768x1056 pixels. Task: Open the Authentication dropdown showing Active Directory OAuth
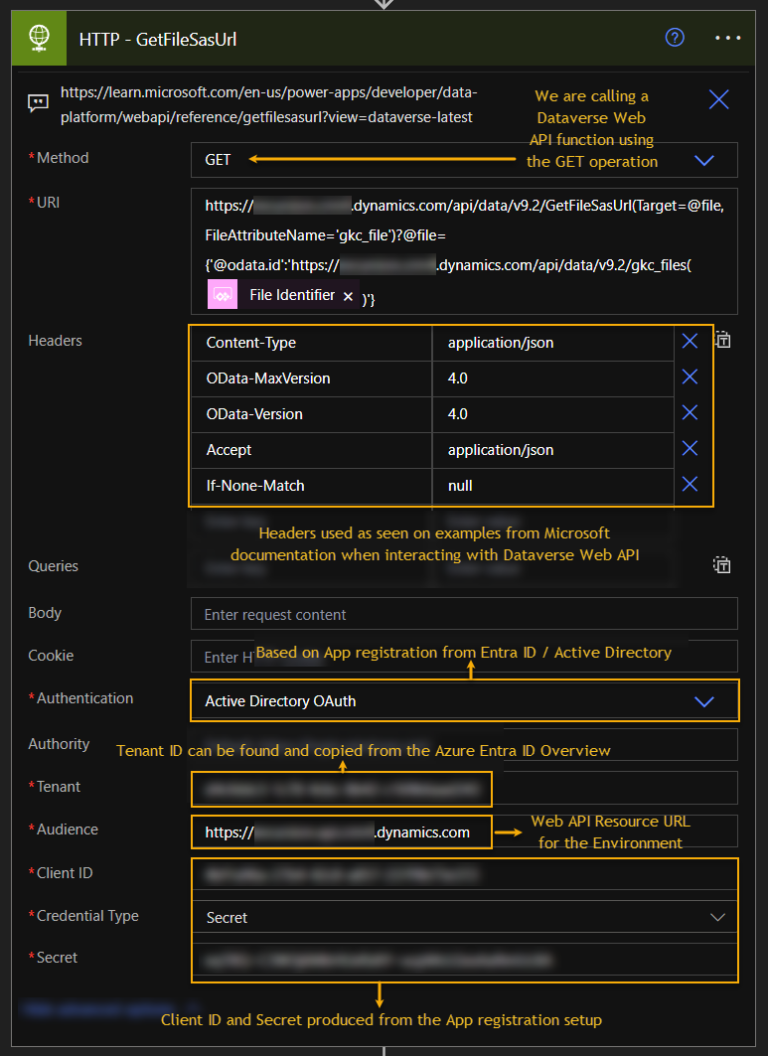(x=704, y=700)
